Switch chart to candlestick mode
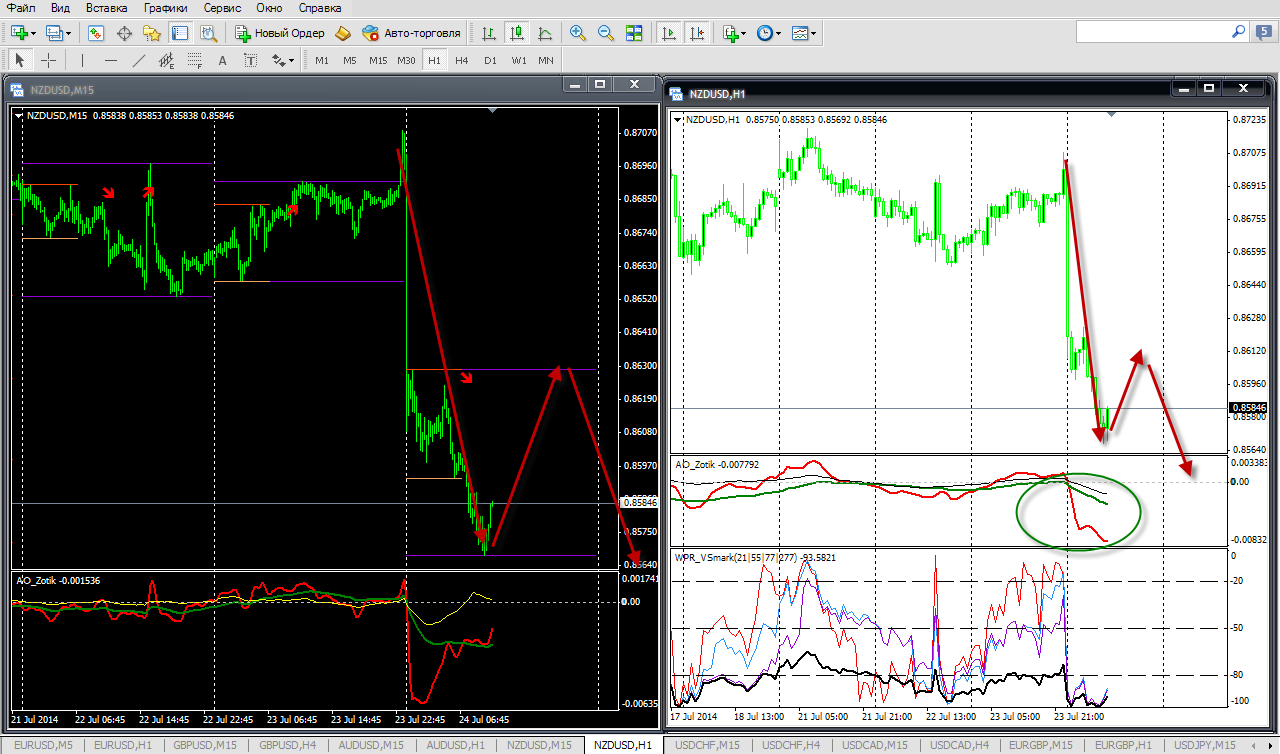The width and height of the screenshot is (1280, 754). point(517,33)
